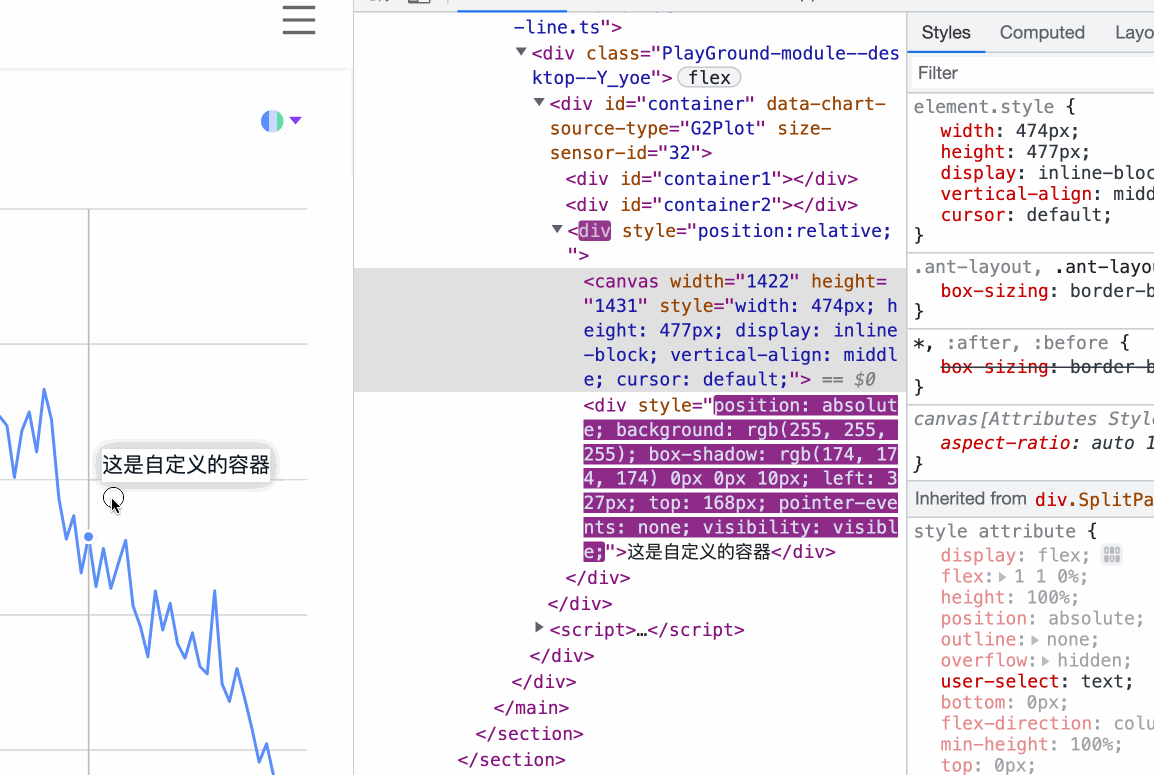Switch to the Computed tab
The image size is (1154, 775).
coord(1041,32)
